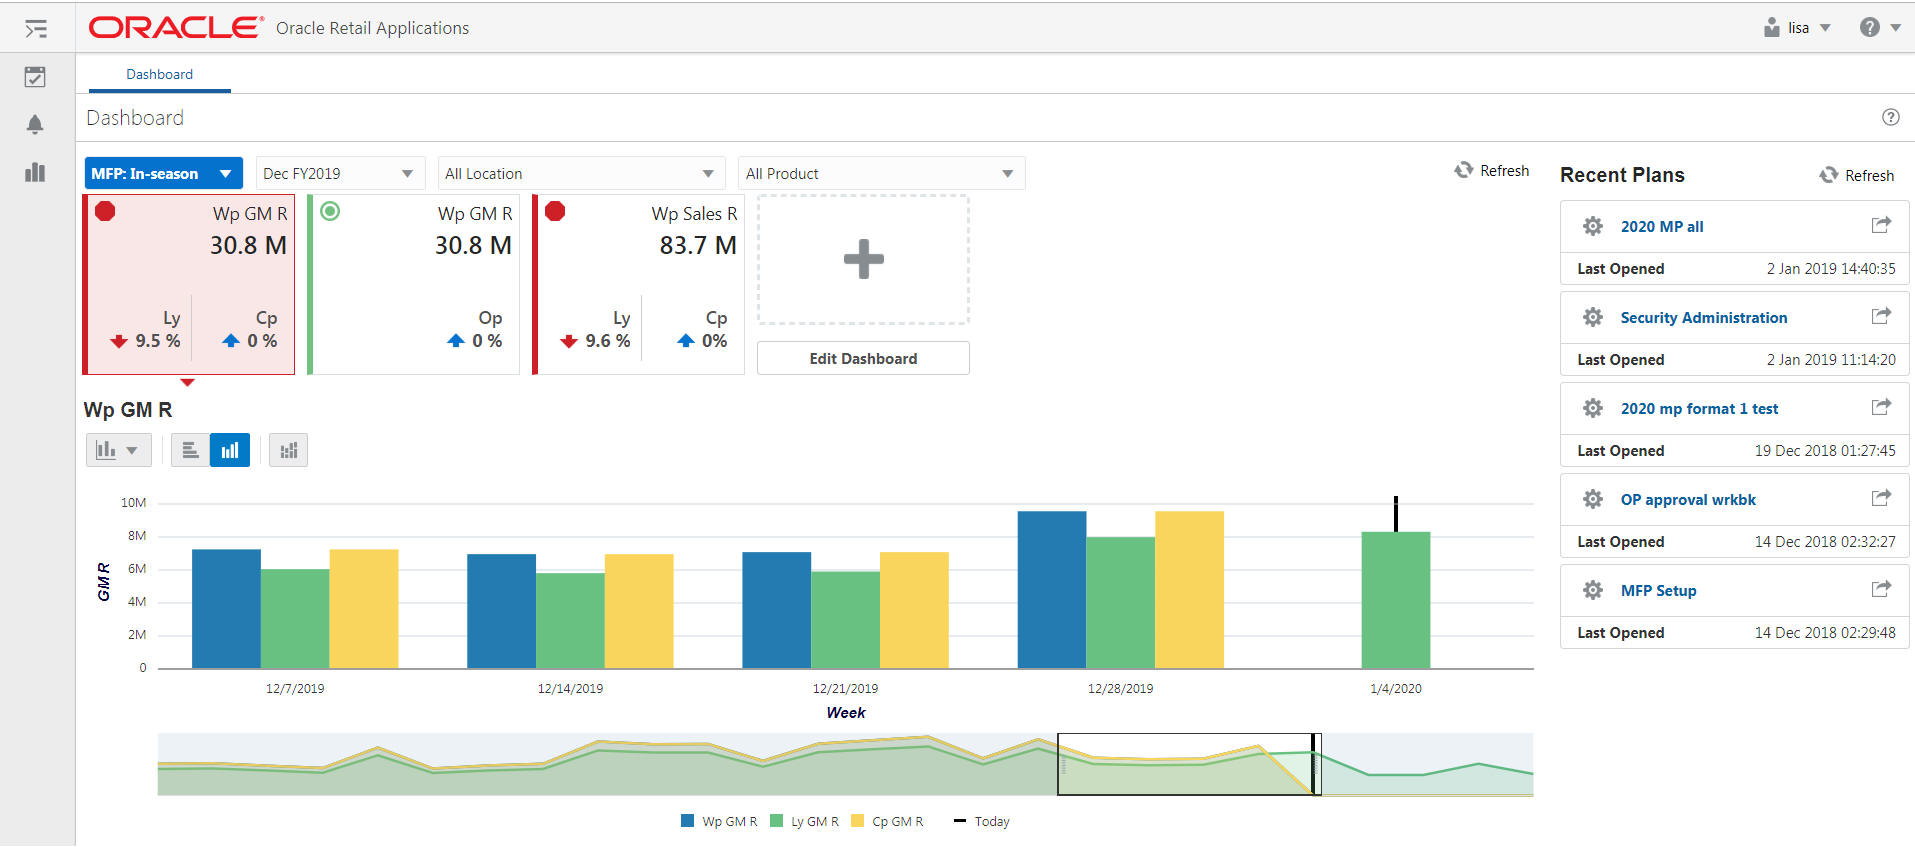Viewport: 1915px width, 847px height.
Task: Open the Dec FY2019 period dropdown
Action: [340, 173]
